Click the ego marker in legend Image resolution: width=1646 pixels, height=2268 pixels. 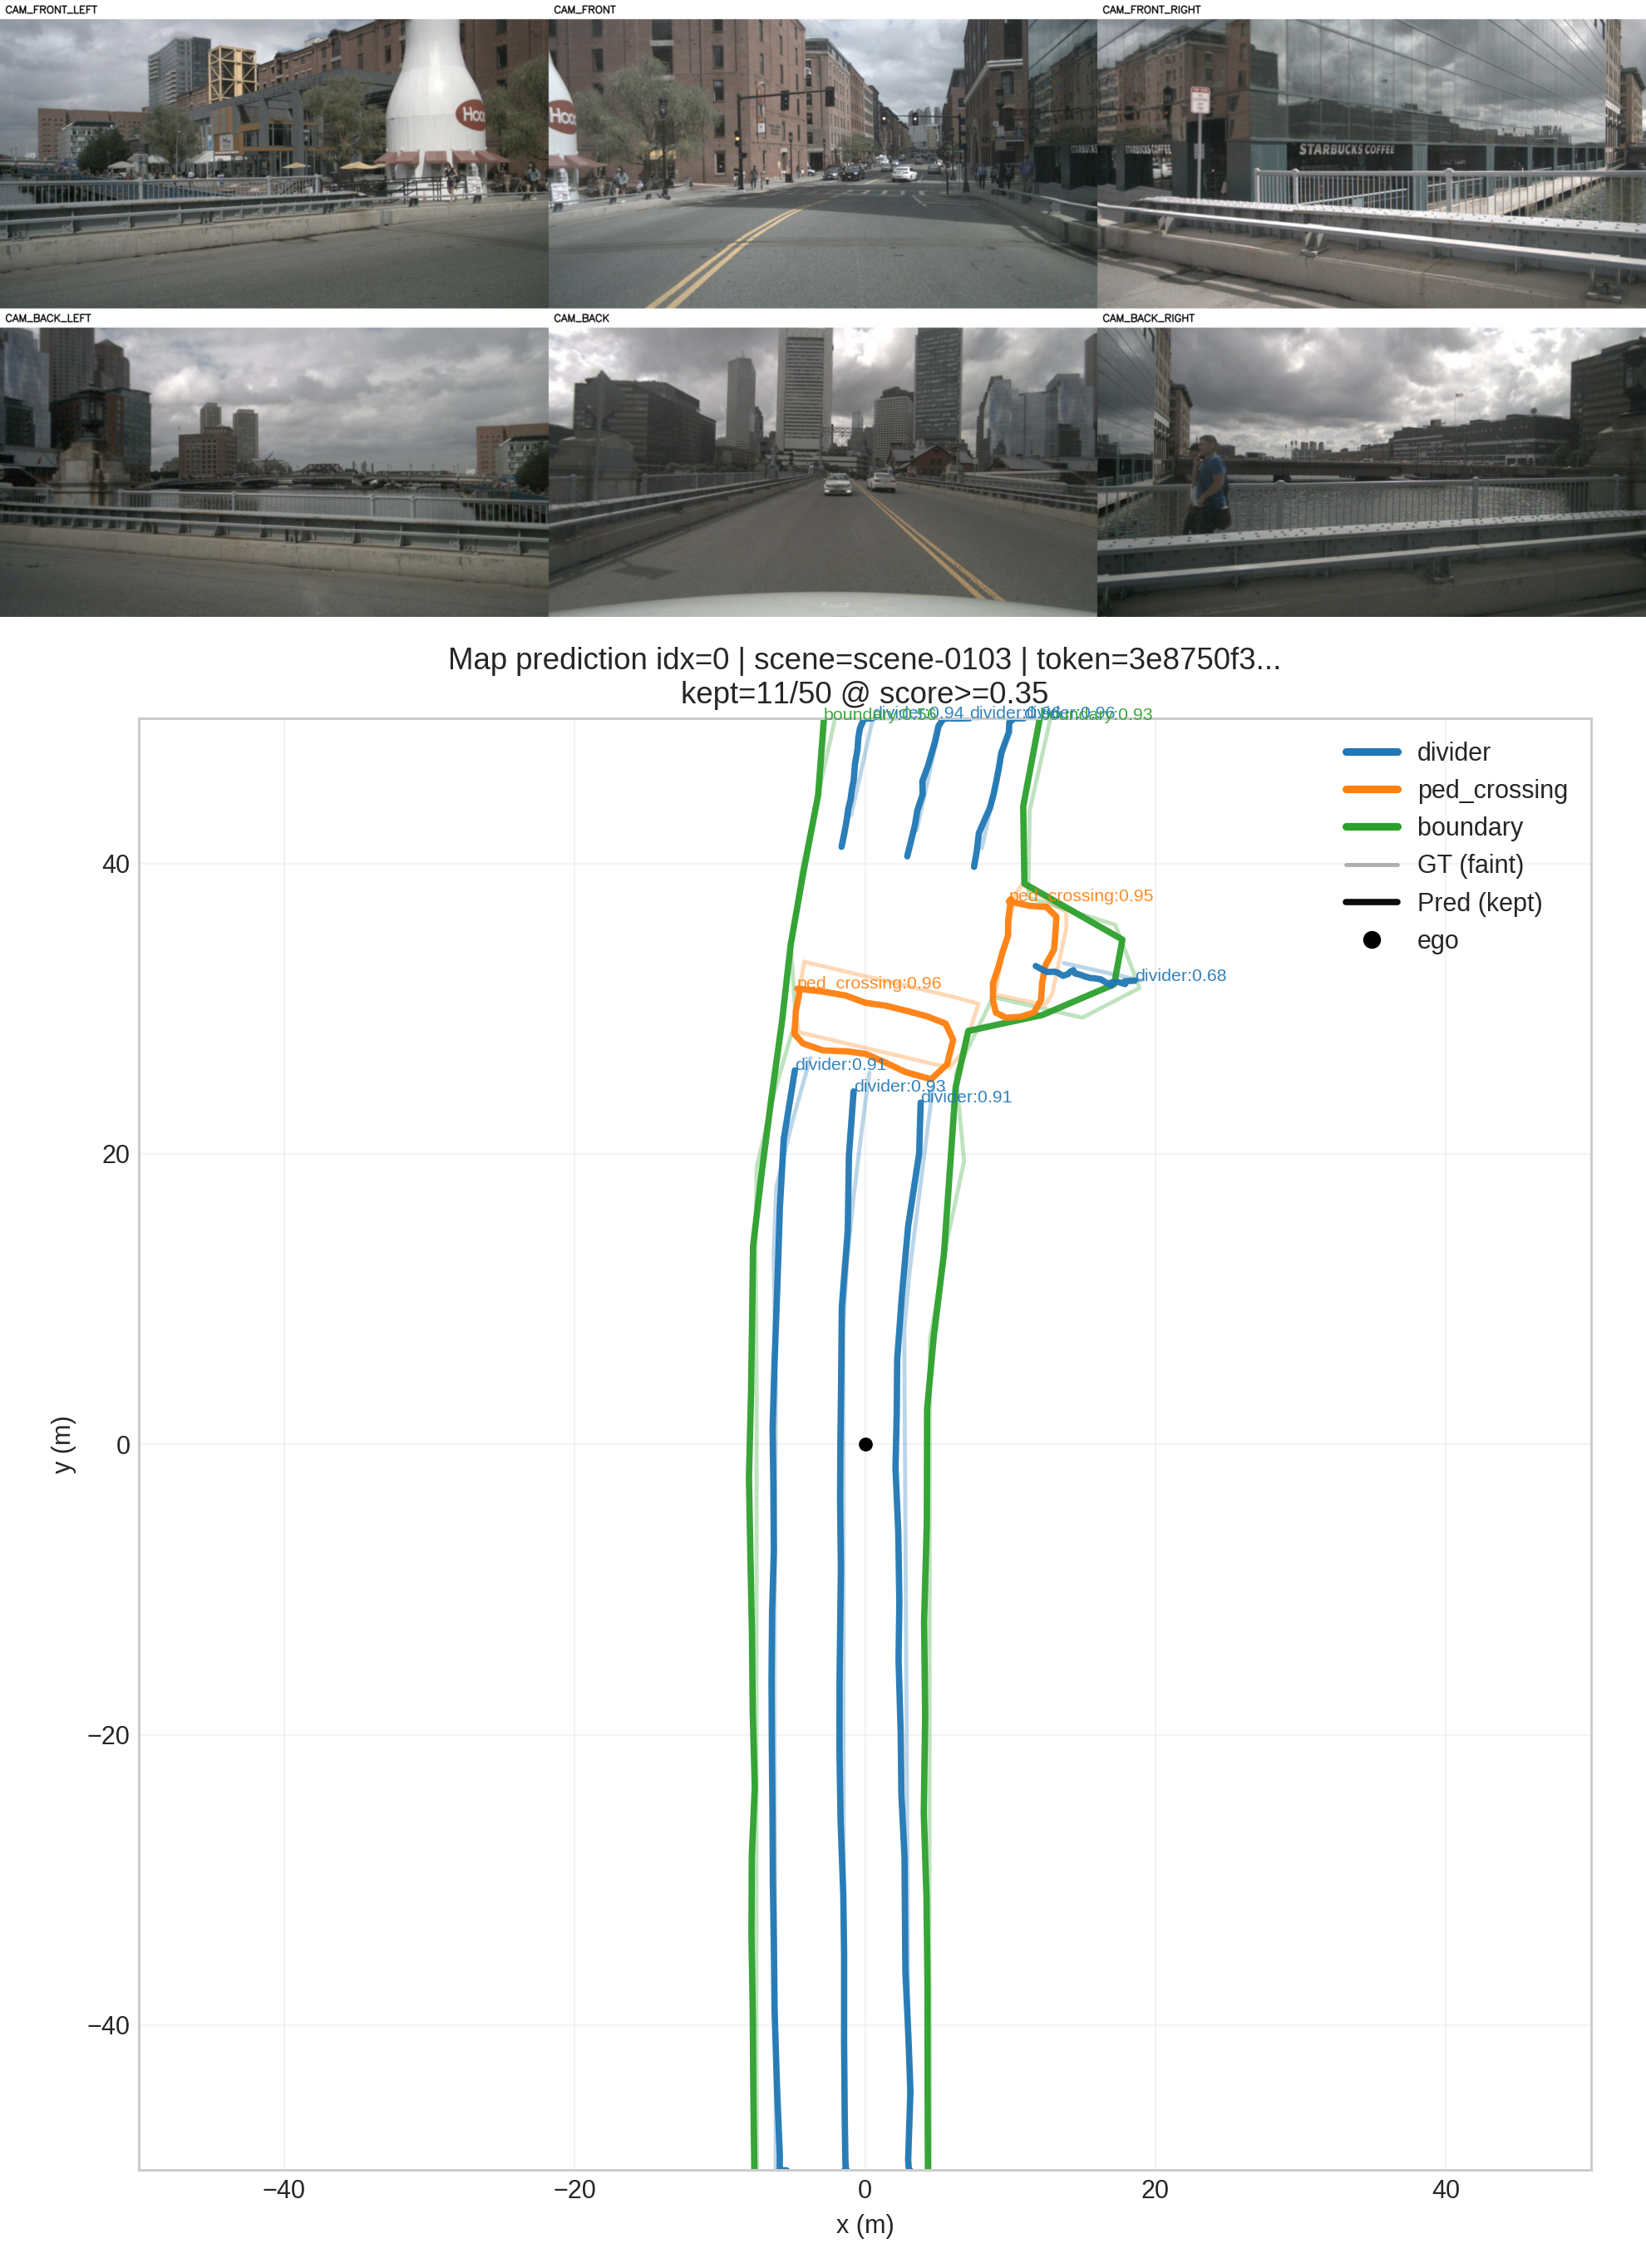(x=1372, y=940)
